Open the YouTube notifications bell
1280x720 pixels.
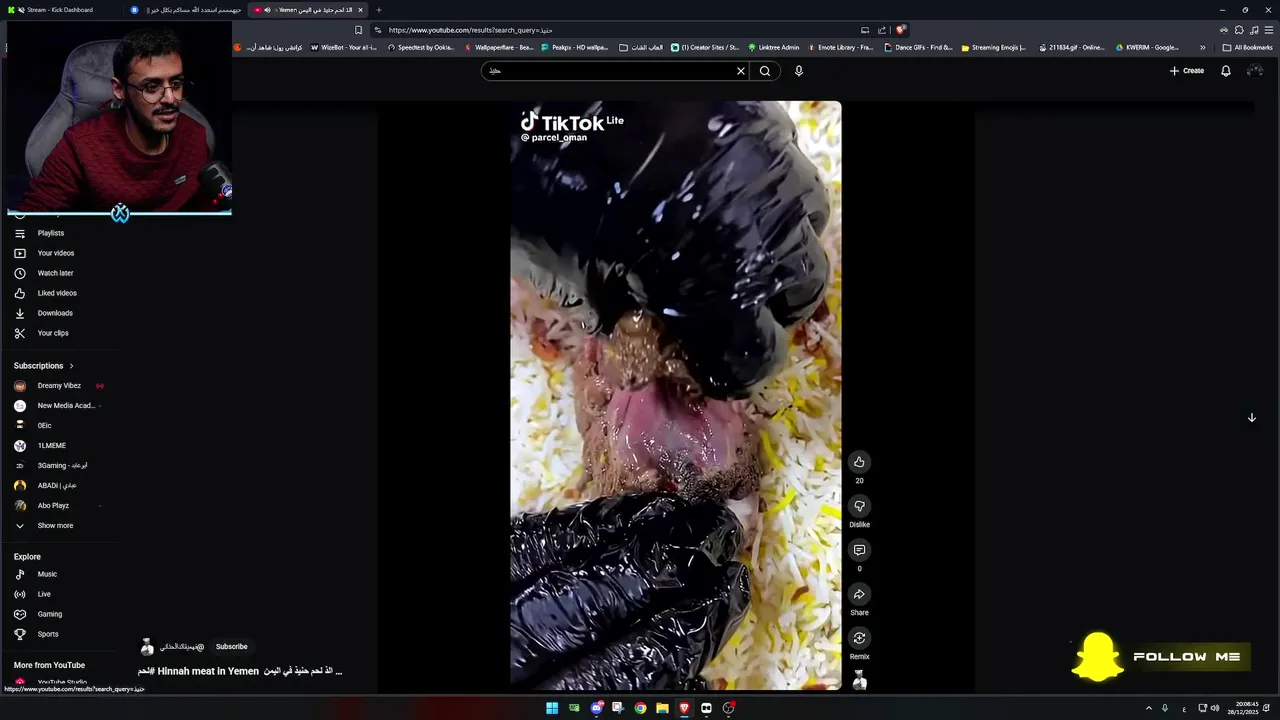coord(1225,71)
